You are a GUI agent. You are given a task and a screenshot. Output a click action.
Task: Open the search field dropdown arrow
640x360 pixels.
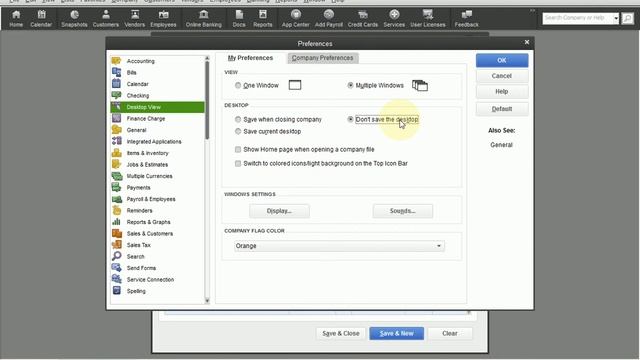pos(616,18)
